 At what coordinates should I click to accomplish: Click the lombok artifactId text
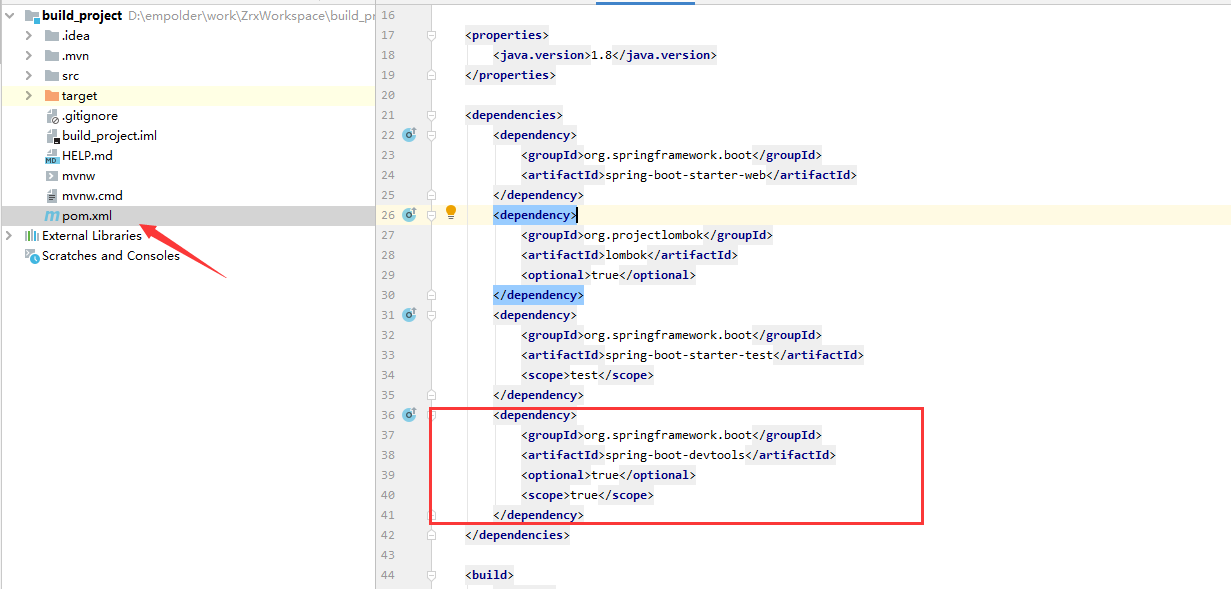click(625, 255)
